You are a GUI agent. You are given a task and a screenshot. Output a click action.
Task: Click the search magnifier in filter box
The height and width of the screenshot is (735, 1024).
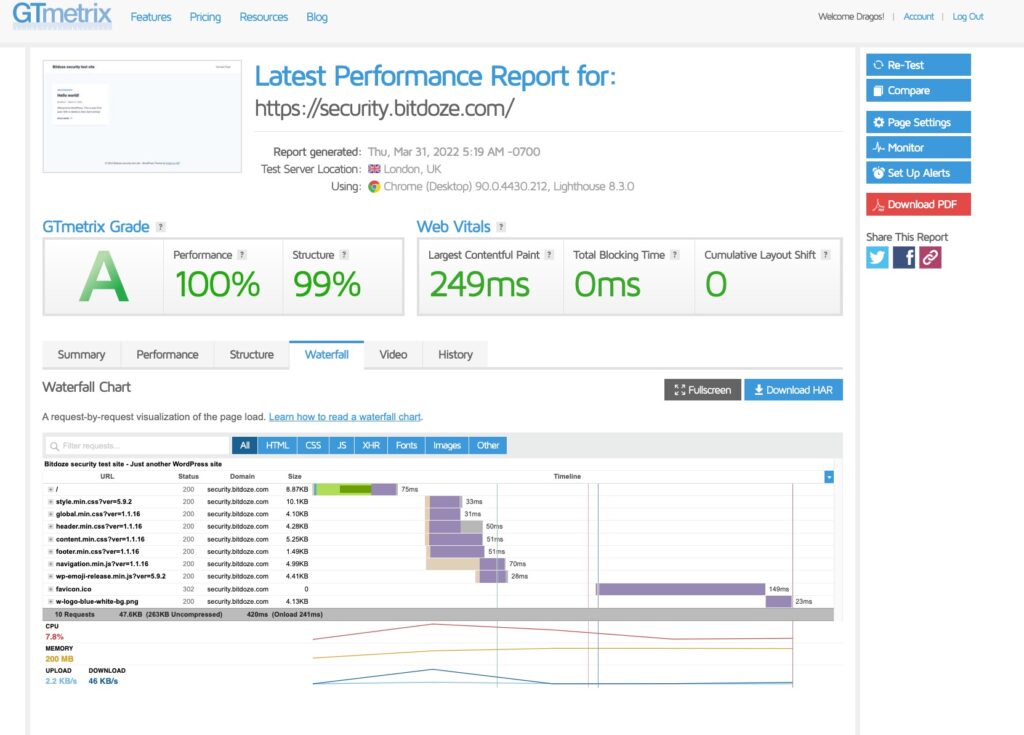[54, 446]
